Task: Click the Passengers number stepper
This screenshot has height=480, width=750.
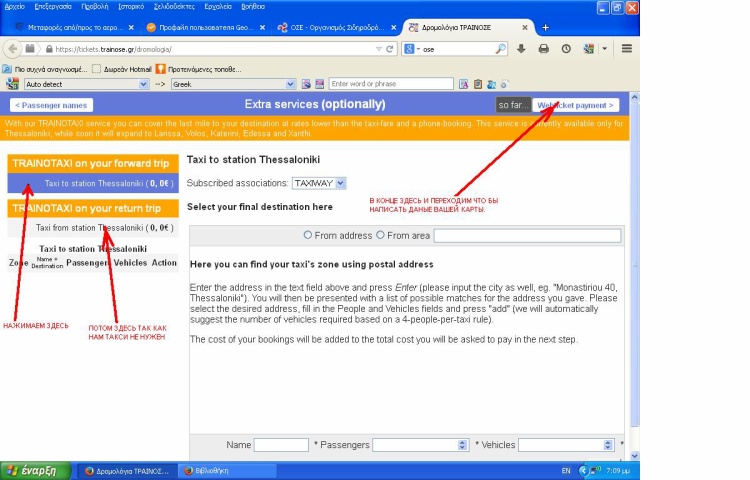Action: pos(462,445)
